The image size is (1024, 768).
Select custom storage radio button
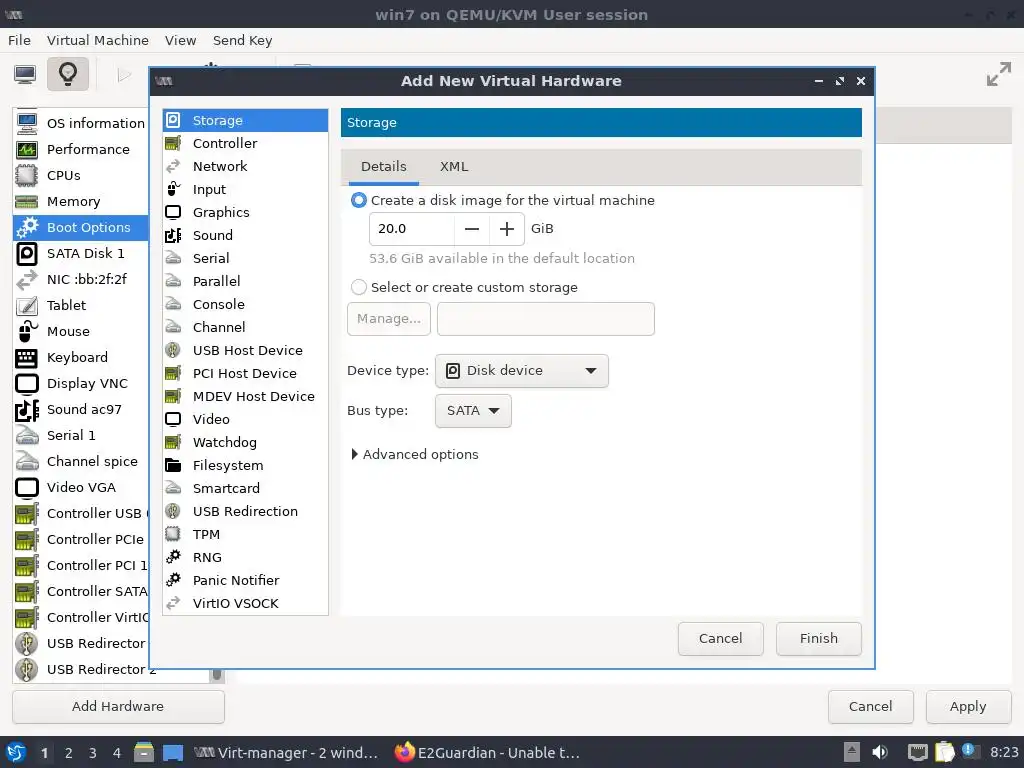[359, 287]
